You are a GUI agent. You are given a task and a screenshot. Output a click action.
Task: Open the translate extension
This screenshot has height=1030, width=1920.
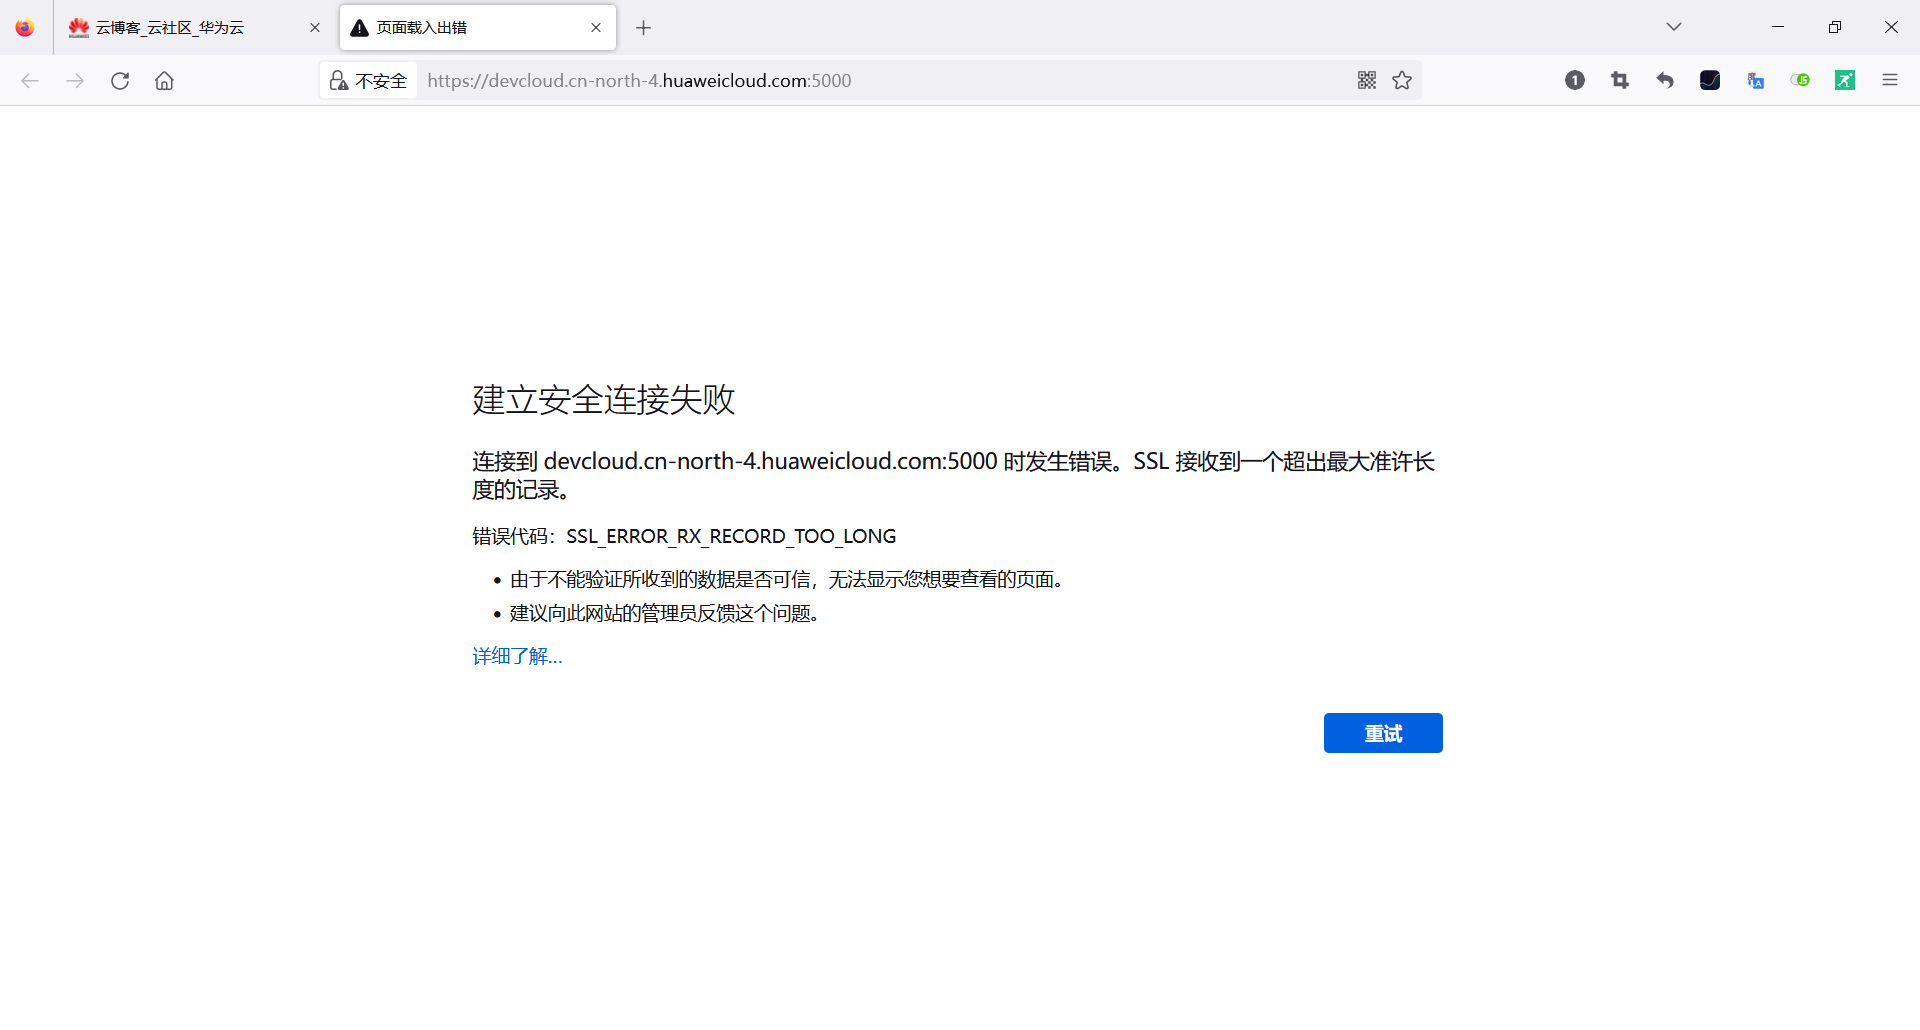[x=1755, y=80]
